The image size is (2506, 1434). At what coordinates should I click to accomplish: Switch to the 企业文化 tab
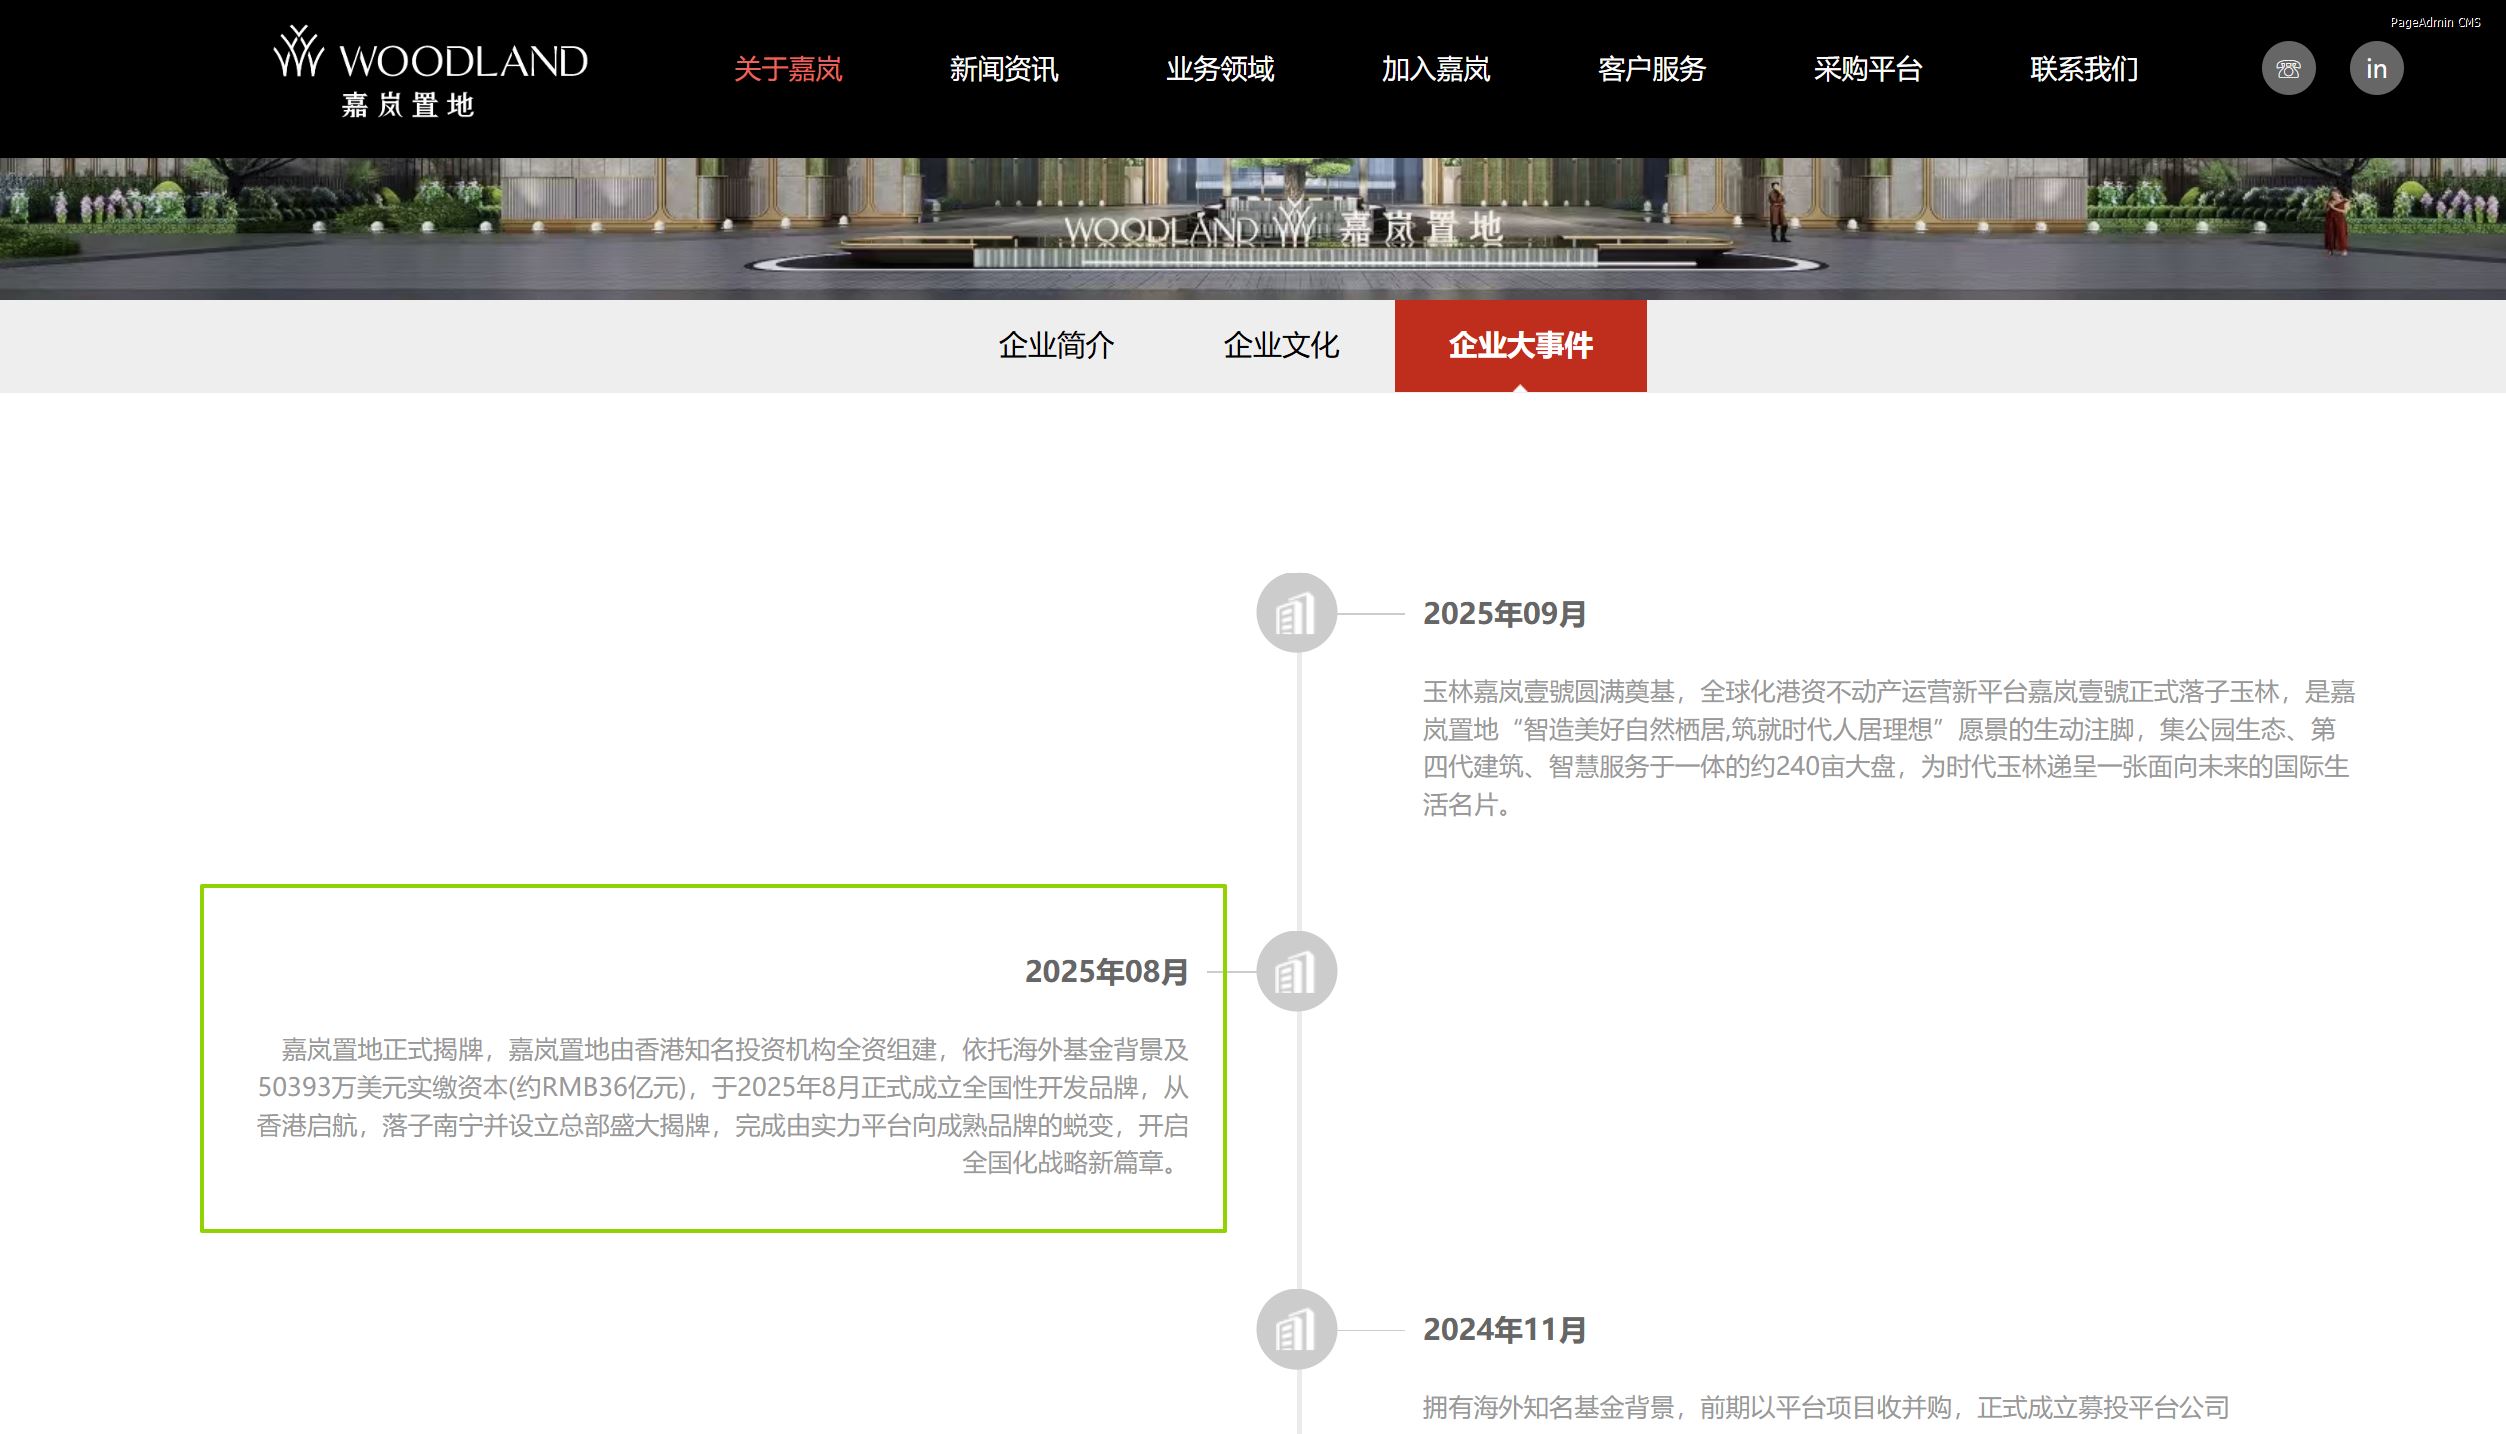click(x=1281, y=345)
